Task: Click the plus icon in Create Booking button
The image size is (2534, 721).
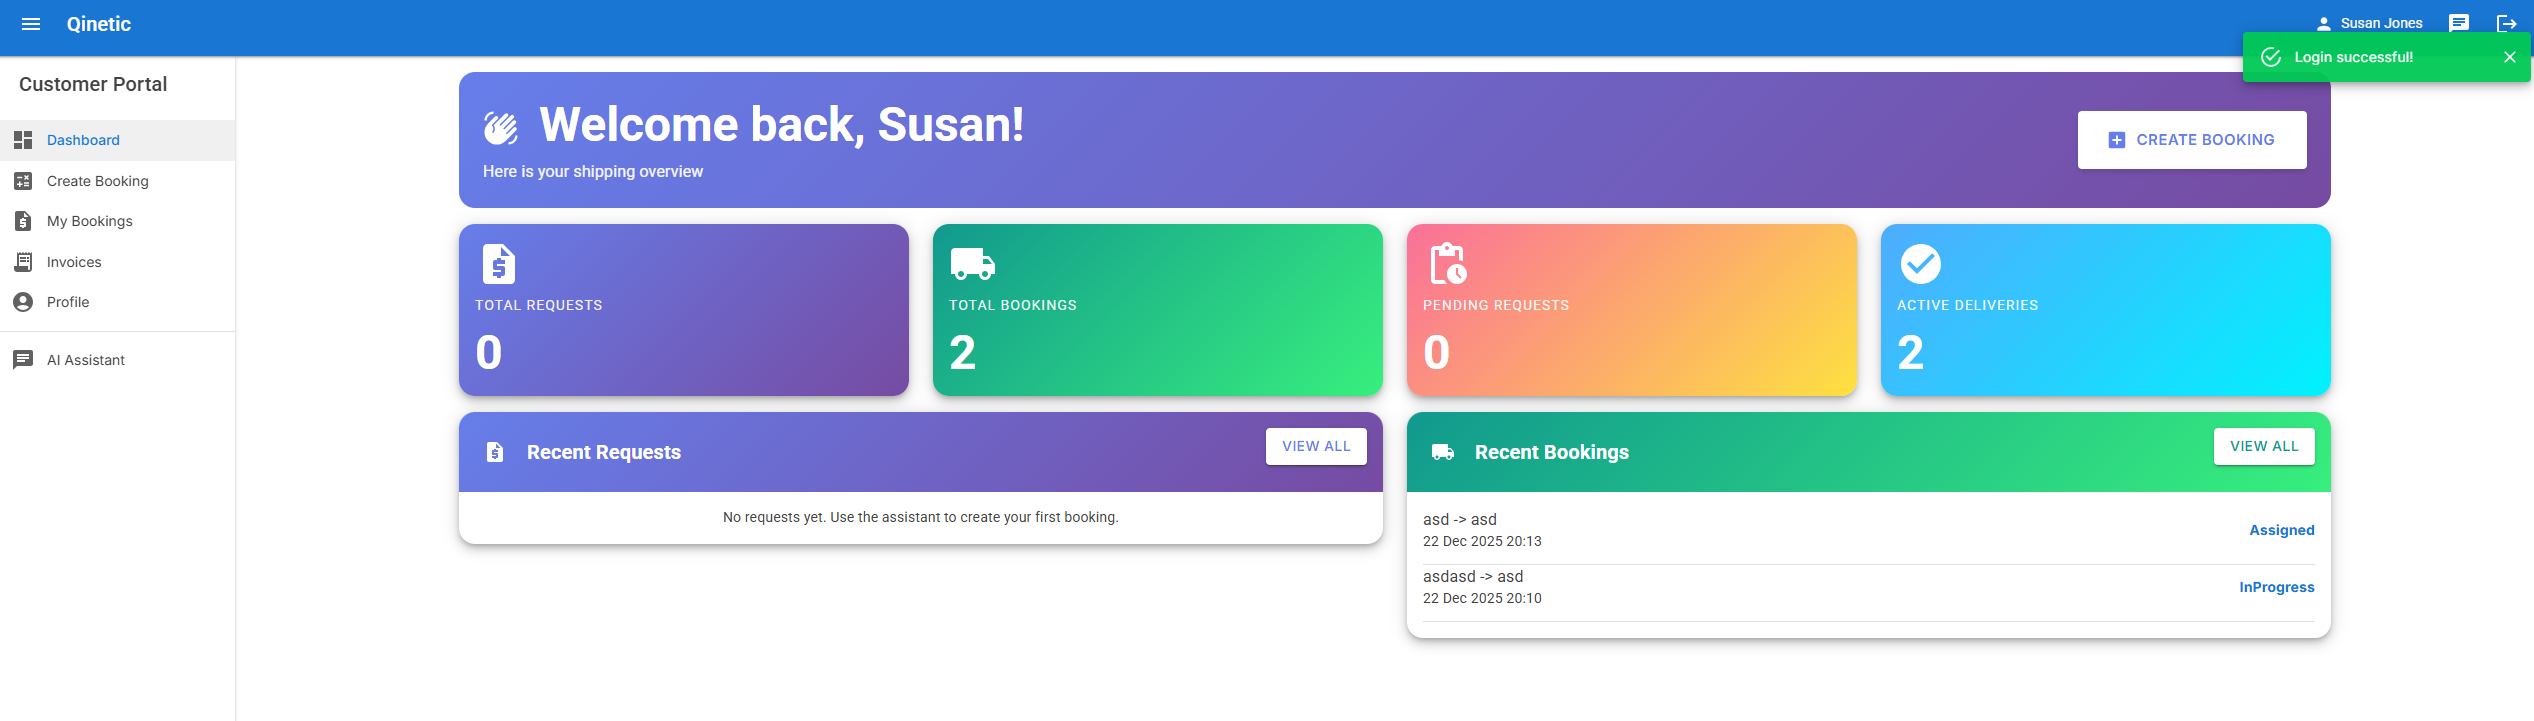Action: [x=2116, y=140]
